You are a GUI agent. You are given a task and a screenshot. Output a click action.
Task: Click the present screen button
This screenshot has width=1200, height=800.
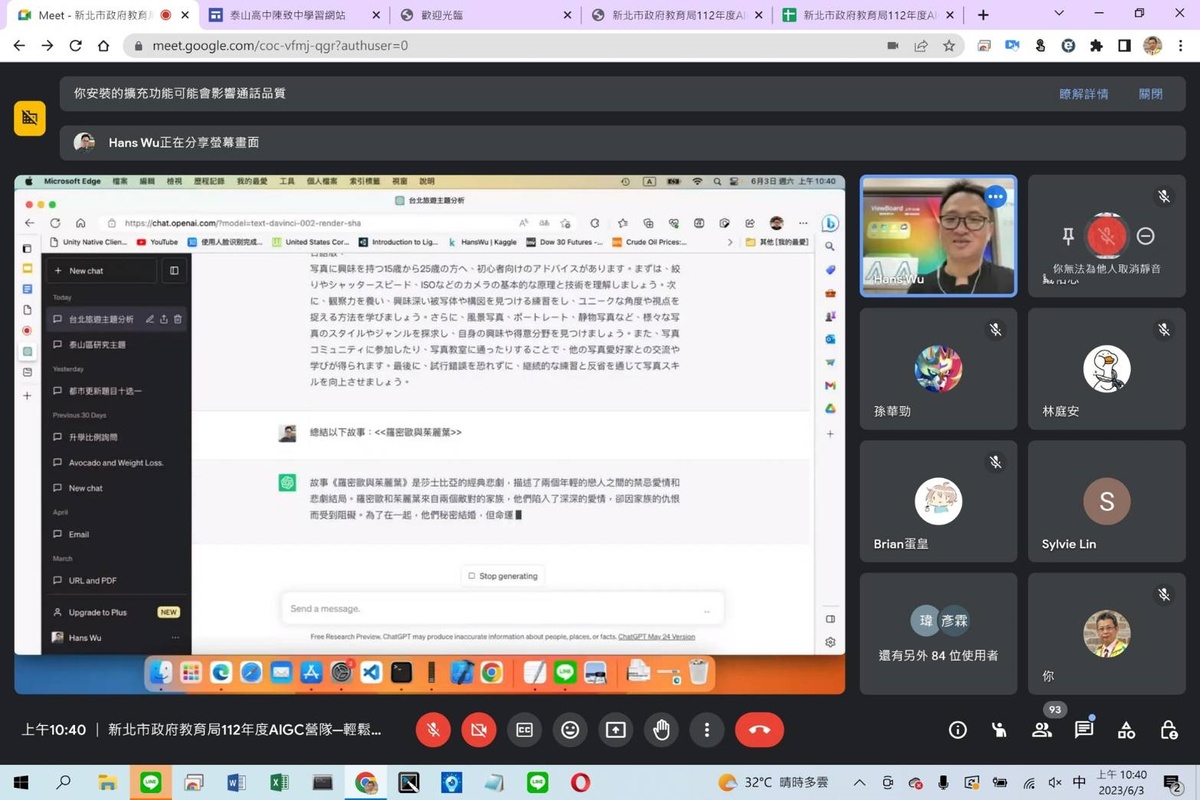616,730
